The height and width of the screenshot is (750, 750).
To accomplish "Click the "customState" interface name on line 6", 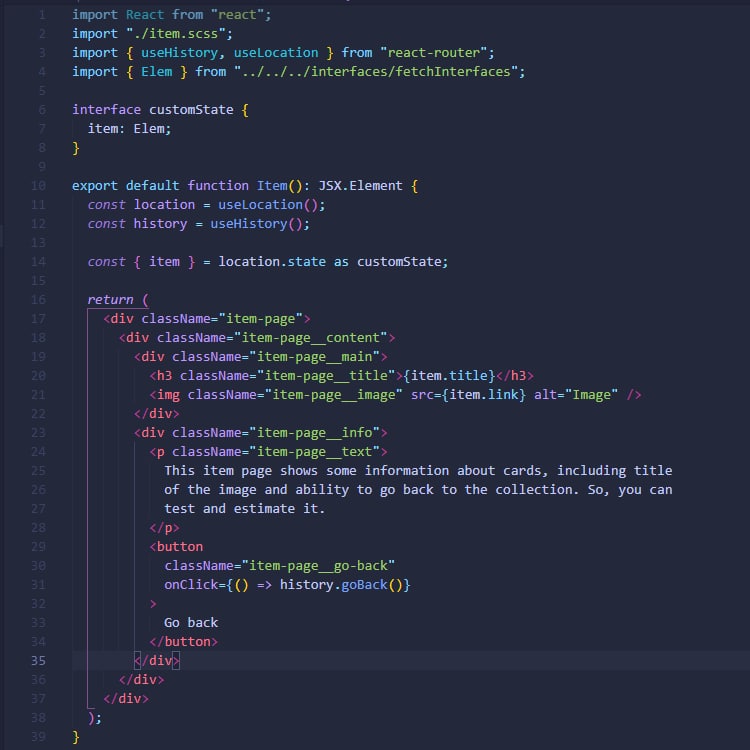I will [191, 110].
